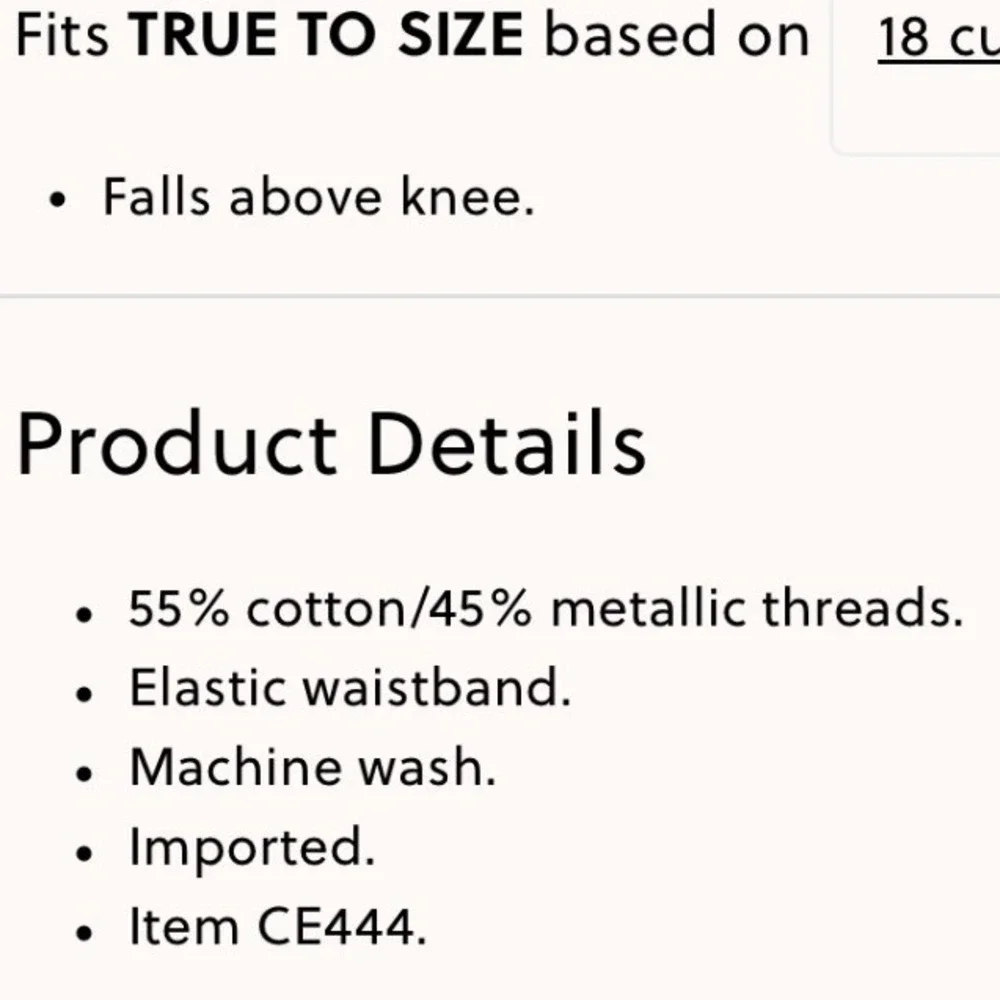Click the "Imported." list item
This screenshot has width=1000, height=1000.
click(252, 848)
